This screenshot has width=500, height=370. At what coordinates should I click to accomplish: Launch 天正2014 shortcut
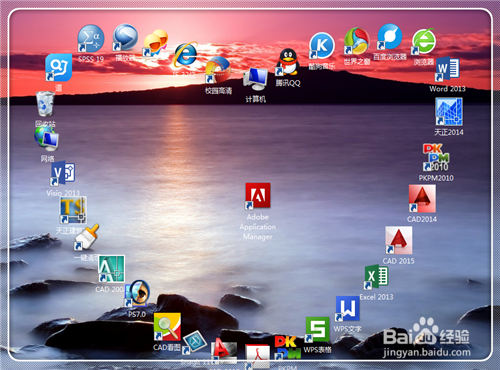click(x=449, y=112)
